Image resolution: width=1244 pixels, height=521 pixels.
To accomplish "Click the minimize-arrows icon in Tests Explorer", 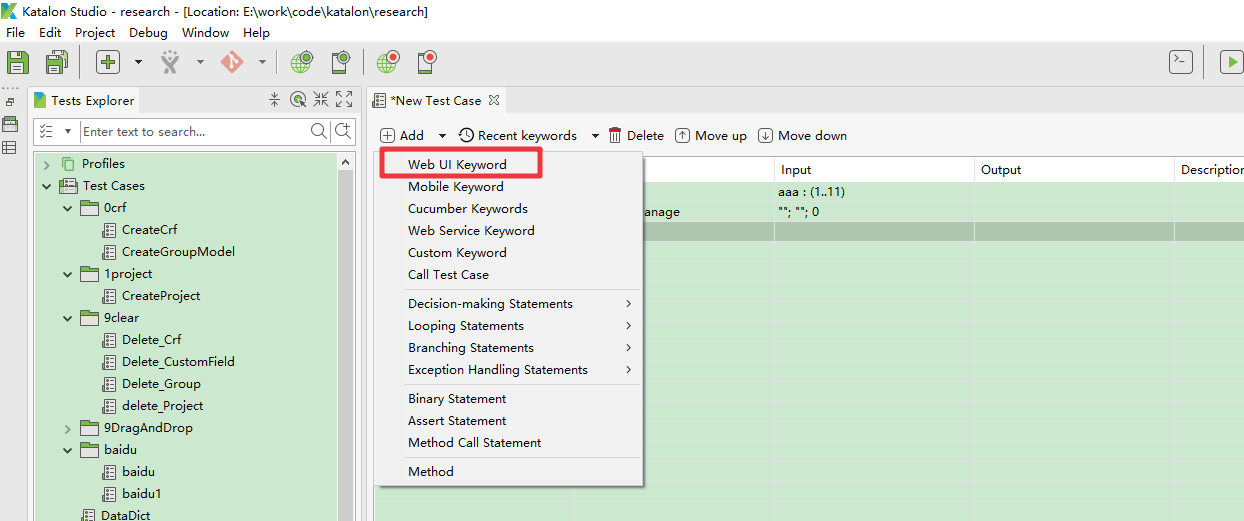I will coord(321,99).
